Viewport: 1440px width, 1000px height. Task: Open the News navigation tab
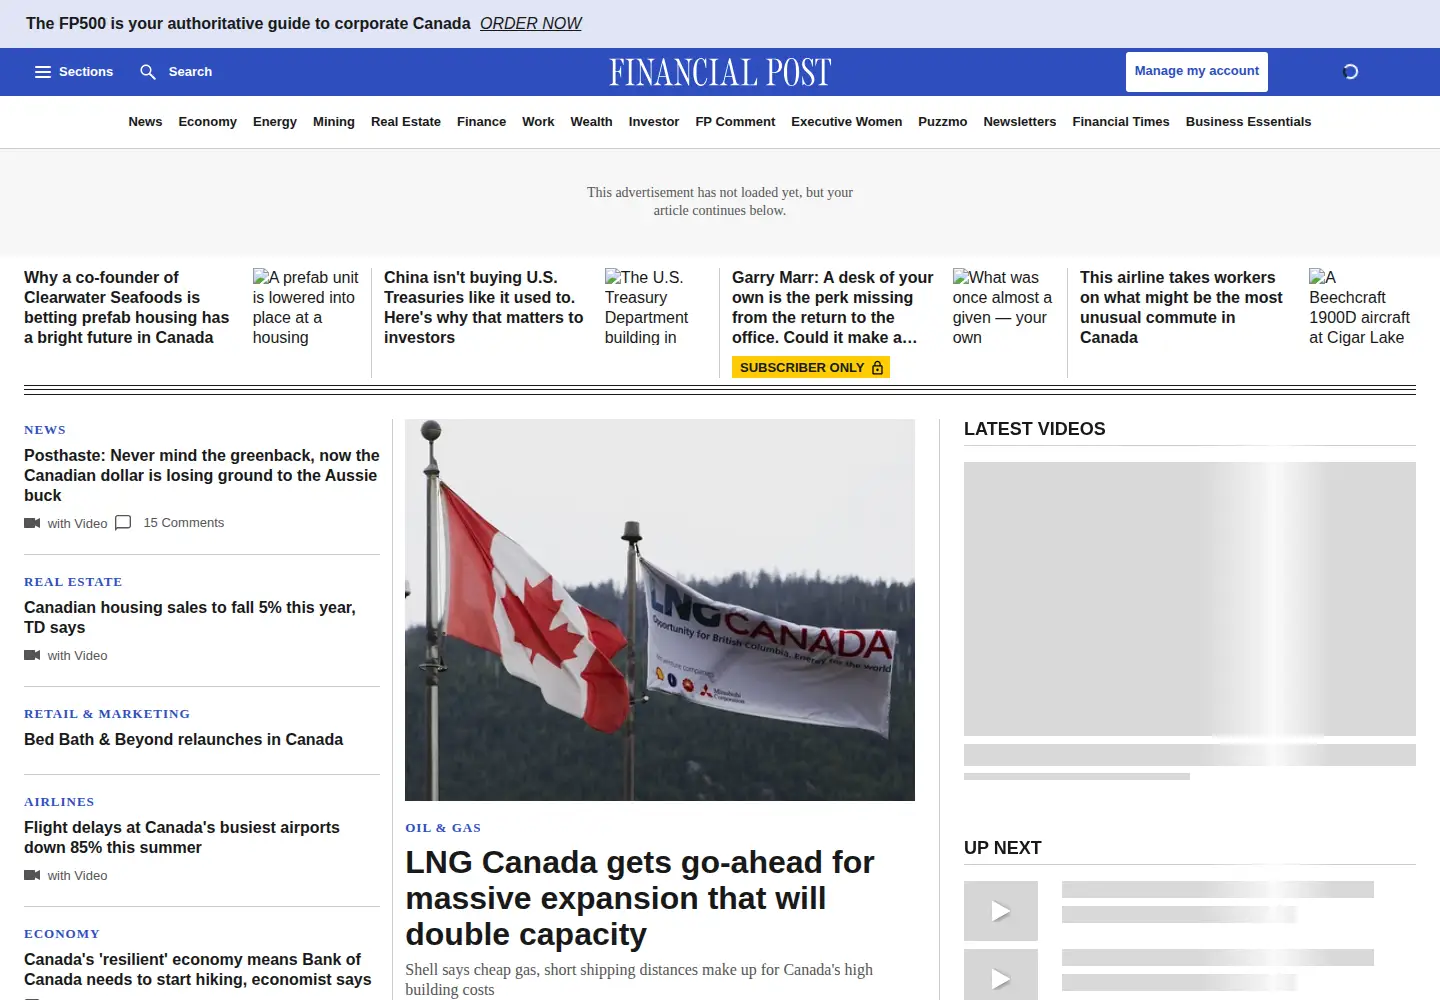(x=145, y=122)
